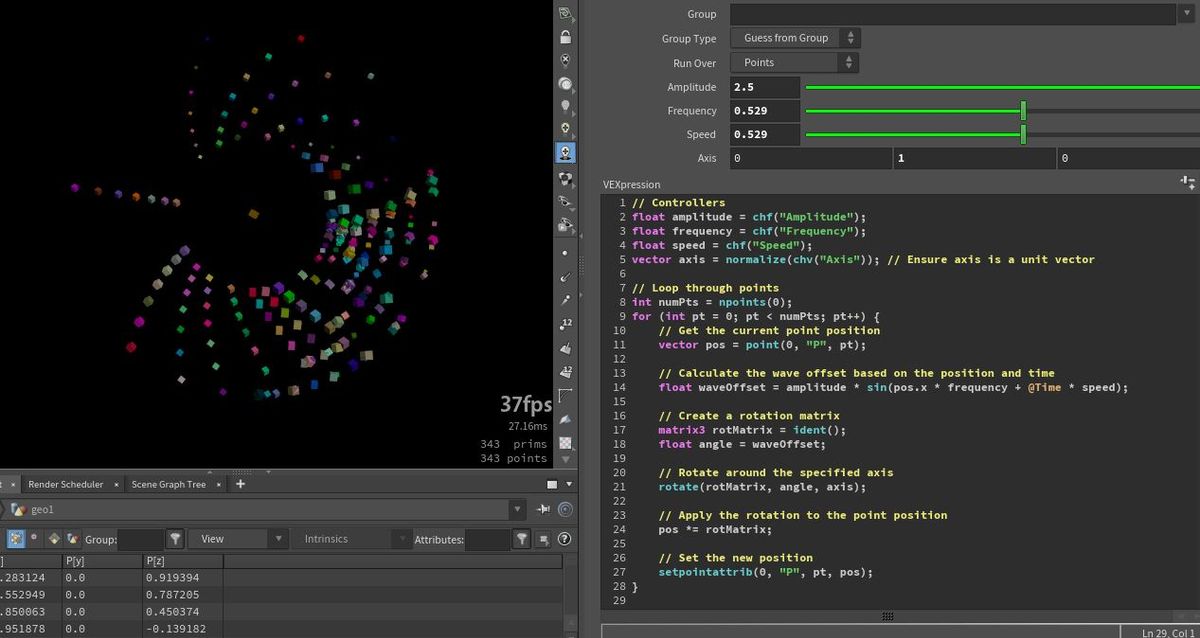Click the Amplitude value field
The width and height of the screenshot is (1200, 638).
pyautogui.click(x=765, y=87)
